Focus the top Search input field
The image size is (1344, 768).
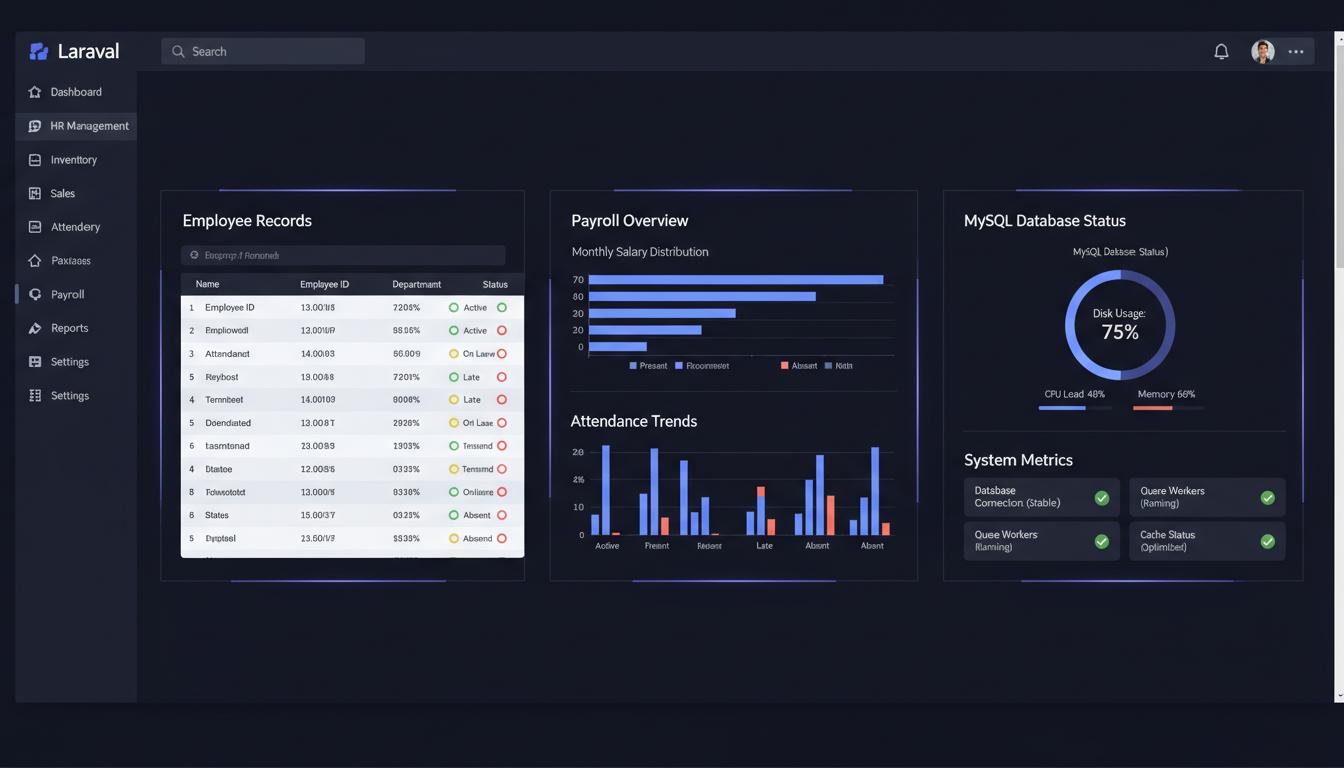(263, 51)
